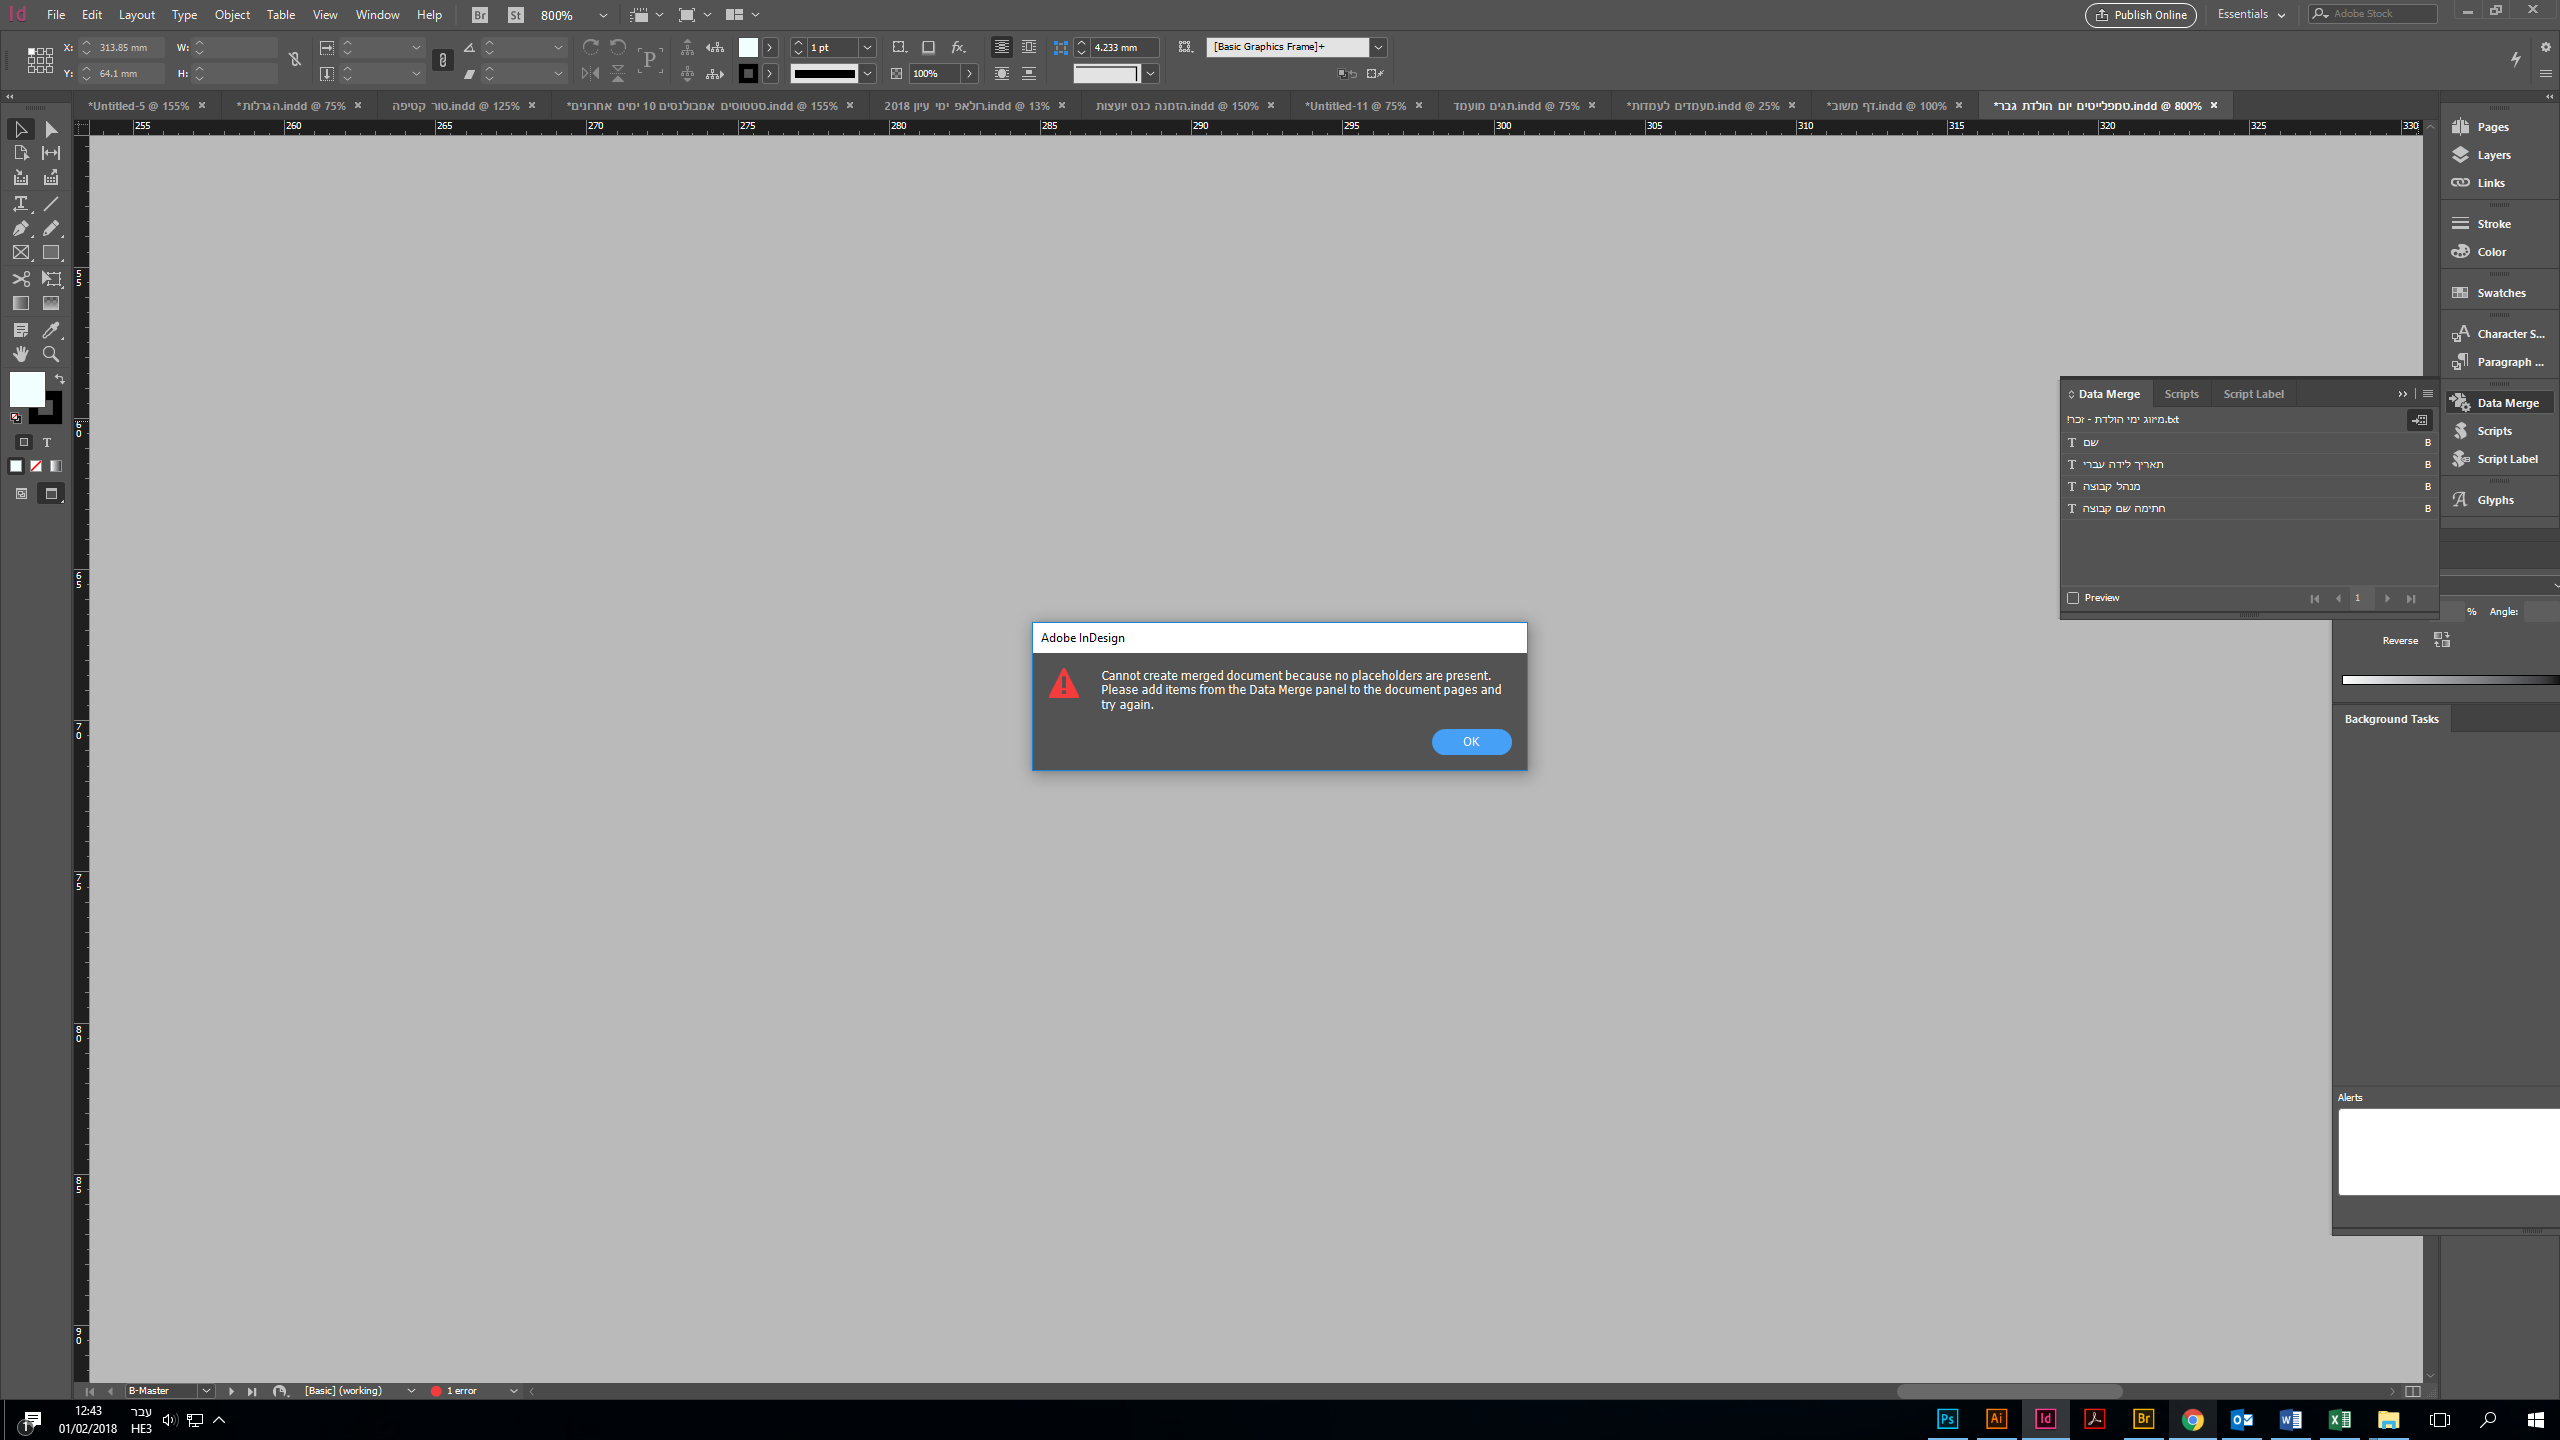
Task: Select the Zoom tool
Action: point(50,354)
